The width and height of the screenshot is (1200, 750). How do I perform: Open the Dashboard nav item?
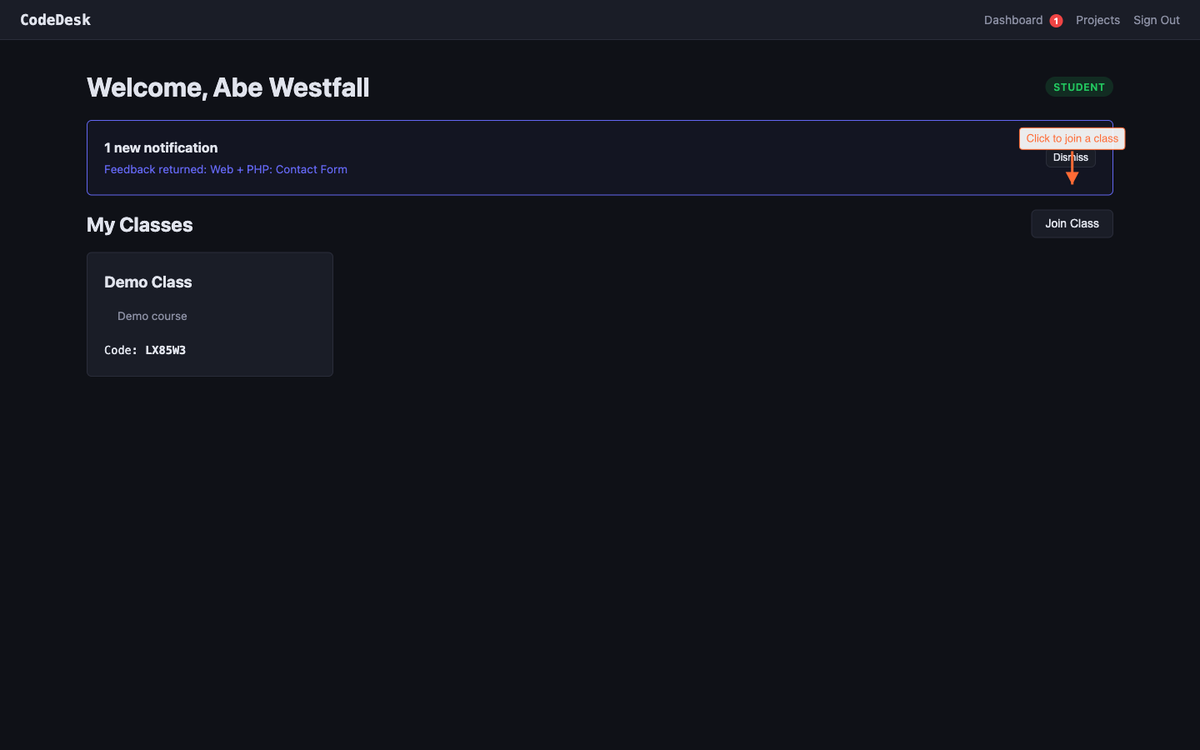pyautogui.click(x=1013, y=20)
